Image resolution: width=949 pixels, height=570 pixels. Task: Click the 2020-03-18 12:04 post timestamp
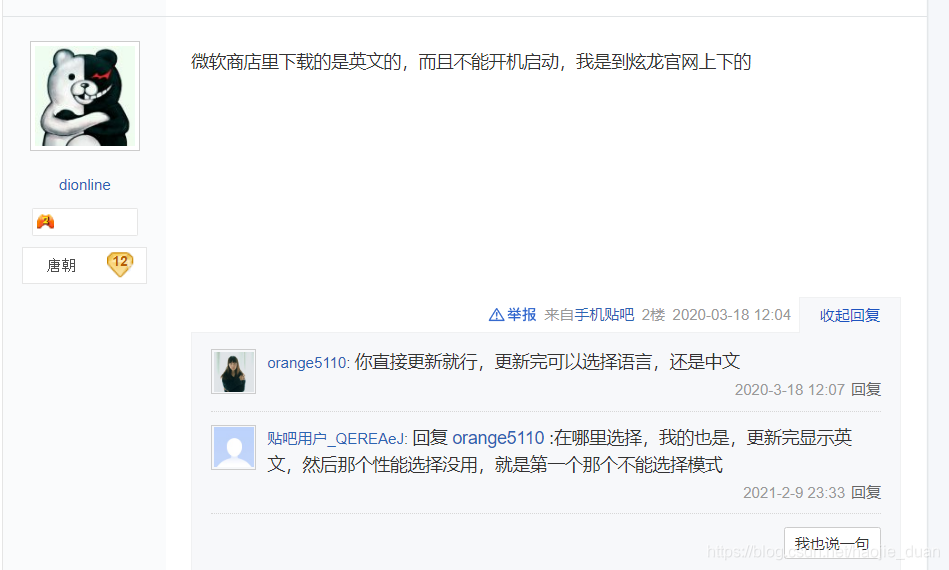(x=731, y=315)
